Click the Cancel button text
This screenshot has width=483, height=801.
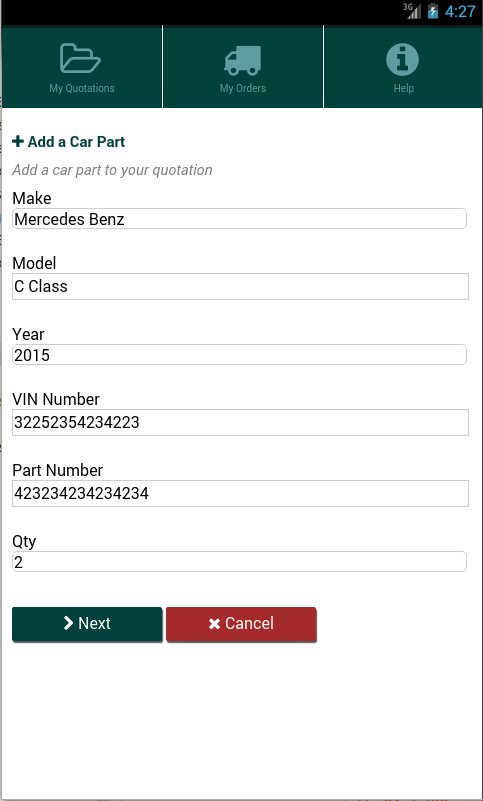(249, 623)
